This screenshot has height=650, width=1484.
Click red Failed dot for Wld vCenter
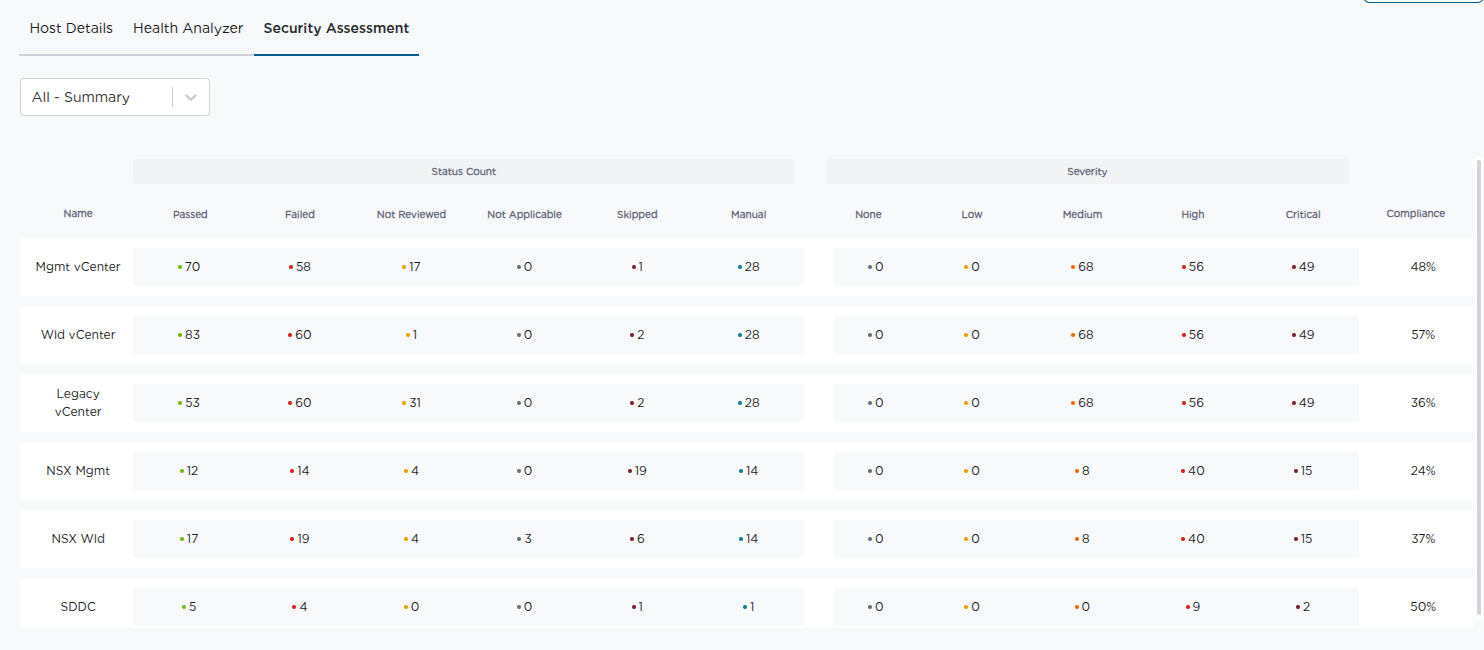click(x=290, y=335)
